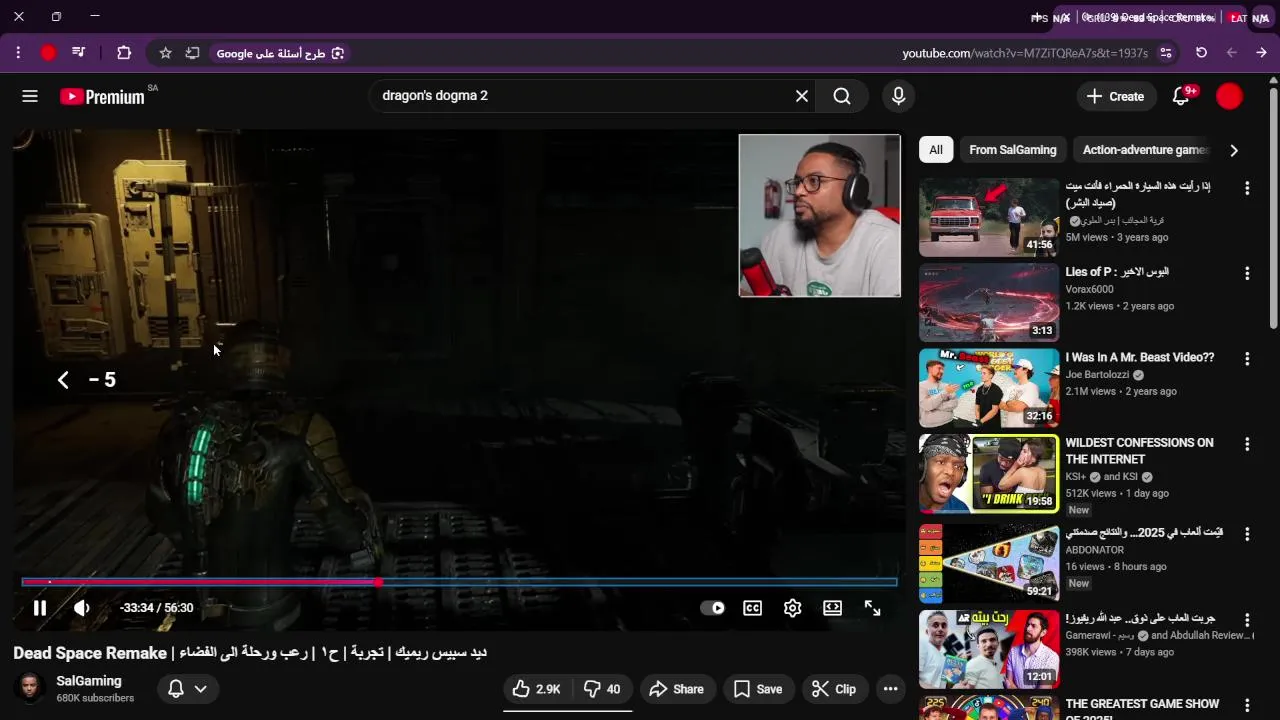Toggle closed captions

point(752,608)
